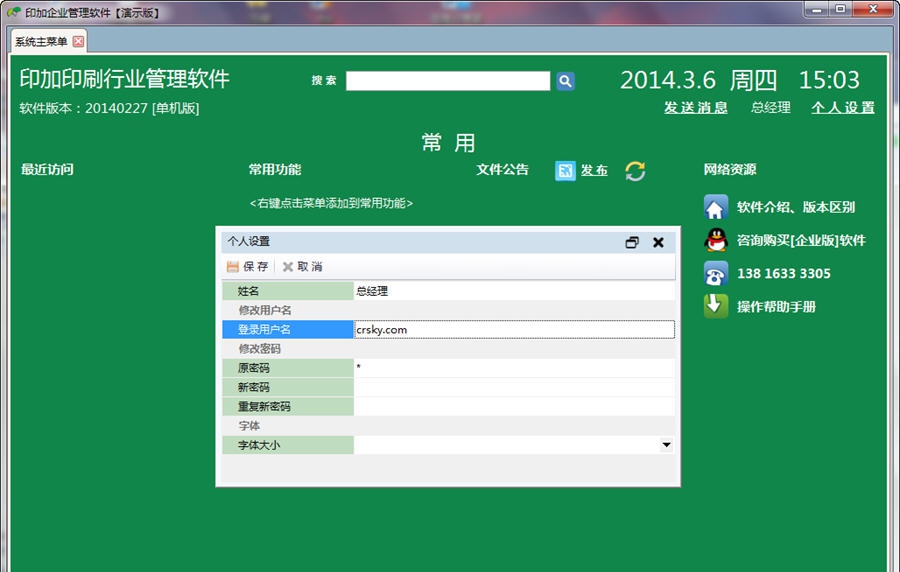Click the telephone icon near phone number
Image resolution: width=900 pixels, height=572 pixels.
click(x=716, y=273)
